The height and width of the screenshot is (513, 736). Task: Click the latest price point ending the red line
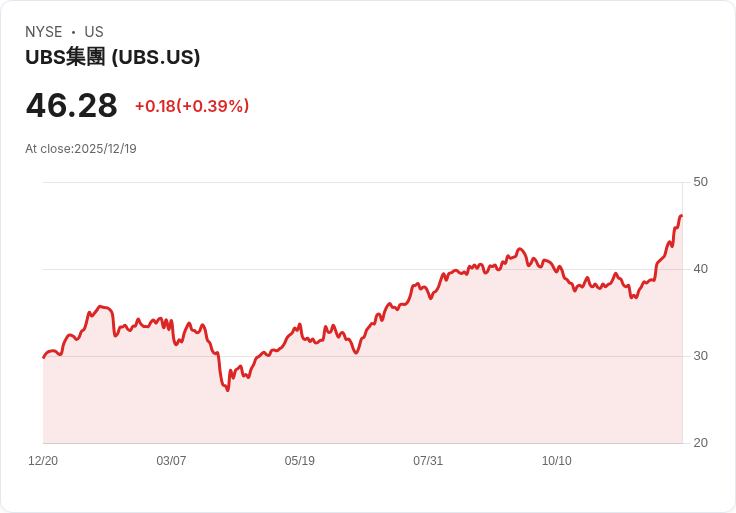pyautogui.click(x=682, y=215)
